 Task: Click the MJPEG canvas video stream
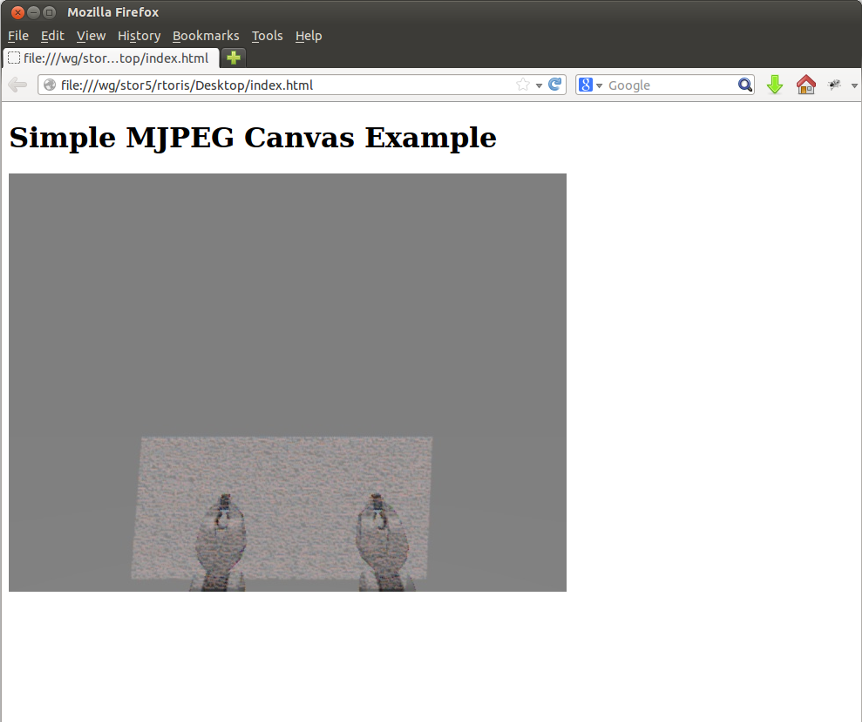(287, 382)
